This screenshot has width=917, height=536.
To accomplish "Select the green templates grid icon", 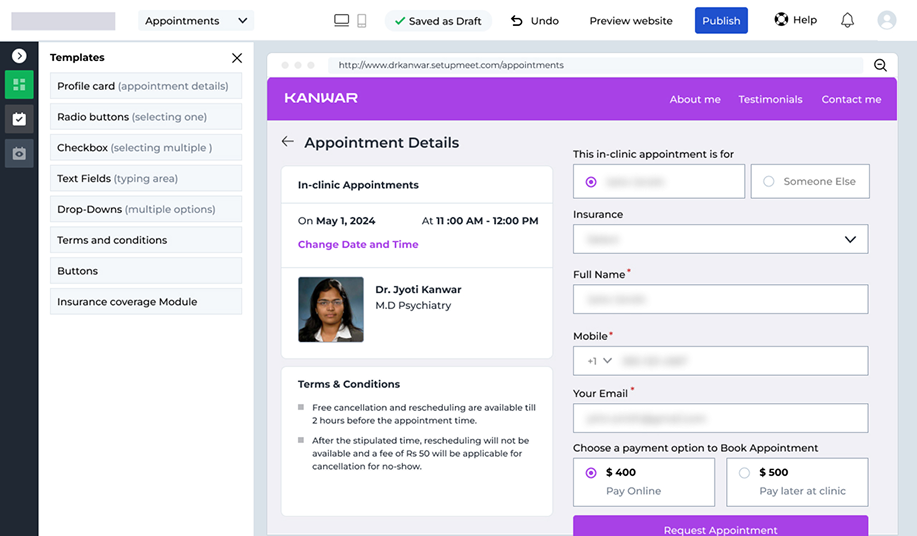I will pos(19,85).
